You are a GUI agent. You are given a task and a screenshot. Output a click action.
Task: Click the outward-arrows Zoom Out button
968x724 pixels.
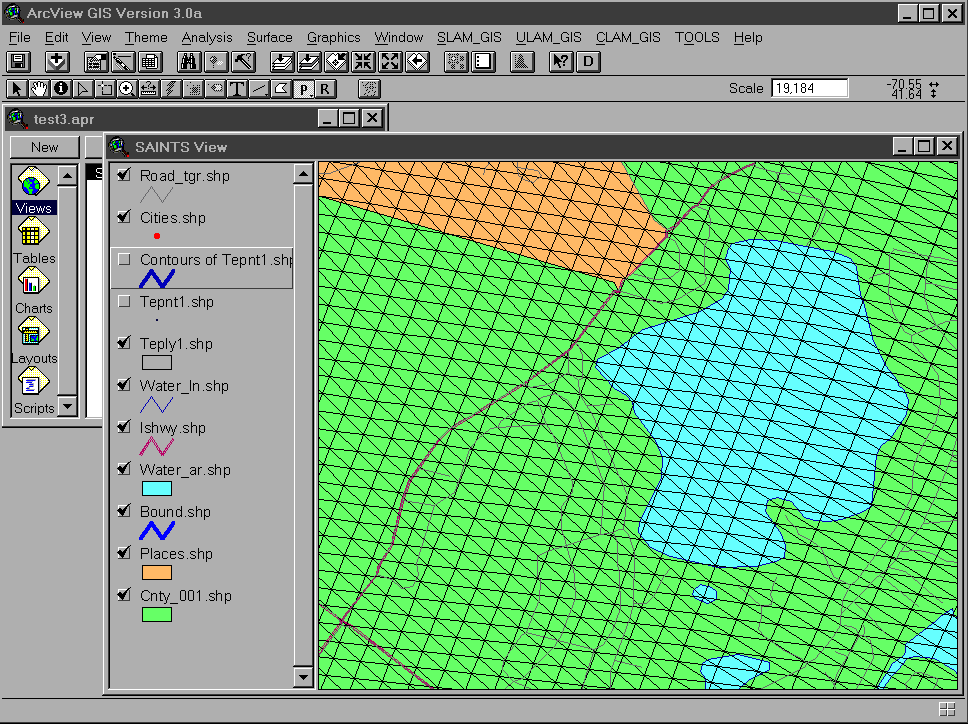391,62
